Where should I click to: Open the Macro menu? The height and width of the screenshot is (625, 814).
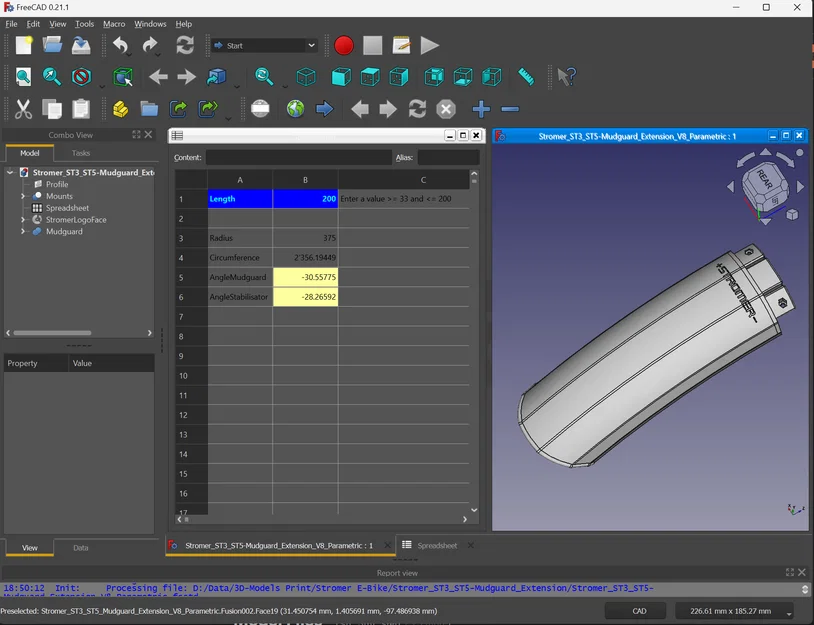point(114,24)
